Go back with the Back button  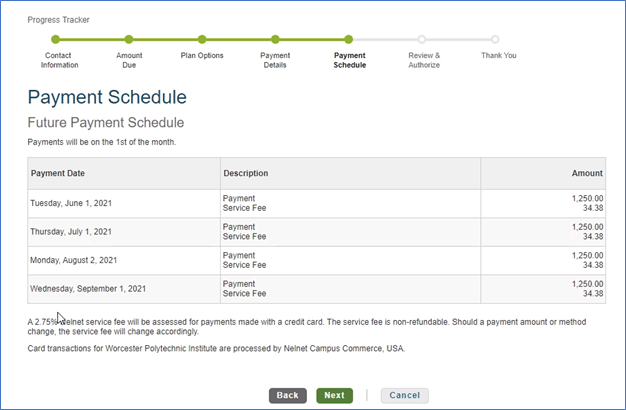[287, 395]
